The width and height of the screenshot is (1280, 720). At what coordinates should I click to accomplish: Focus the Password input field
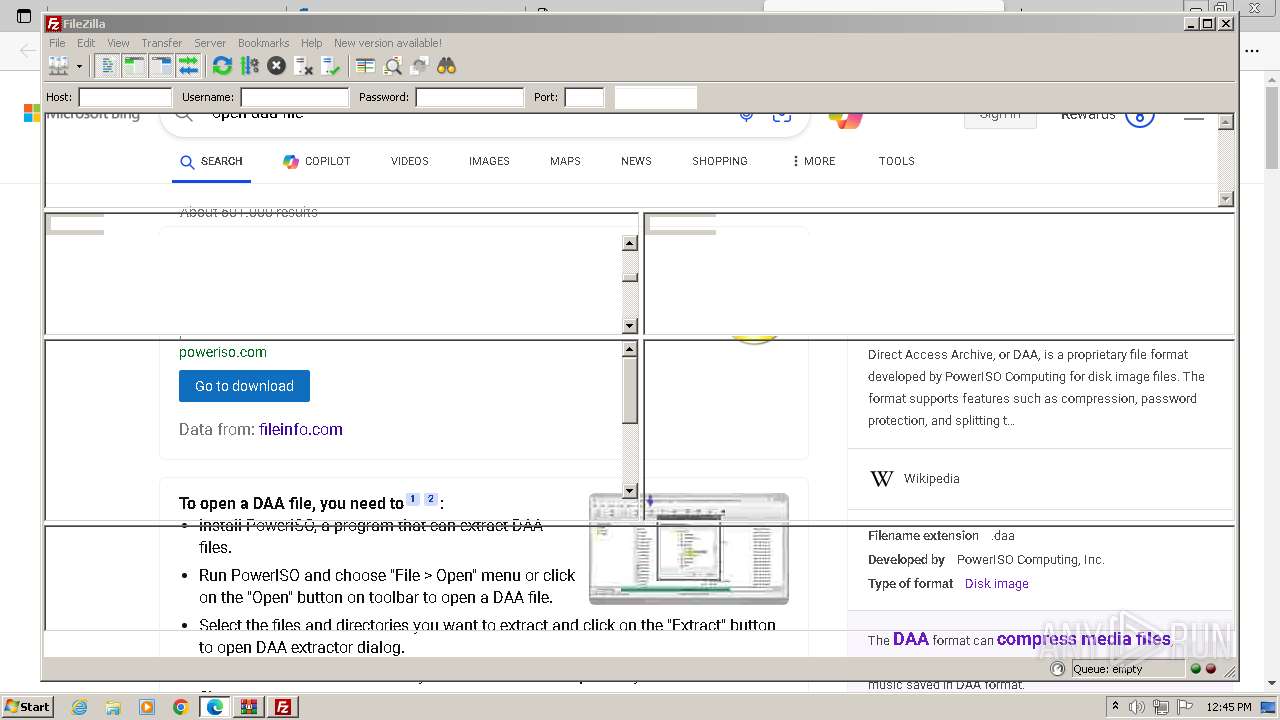click(x=470, y=97)
